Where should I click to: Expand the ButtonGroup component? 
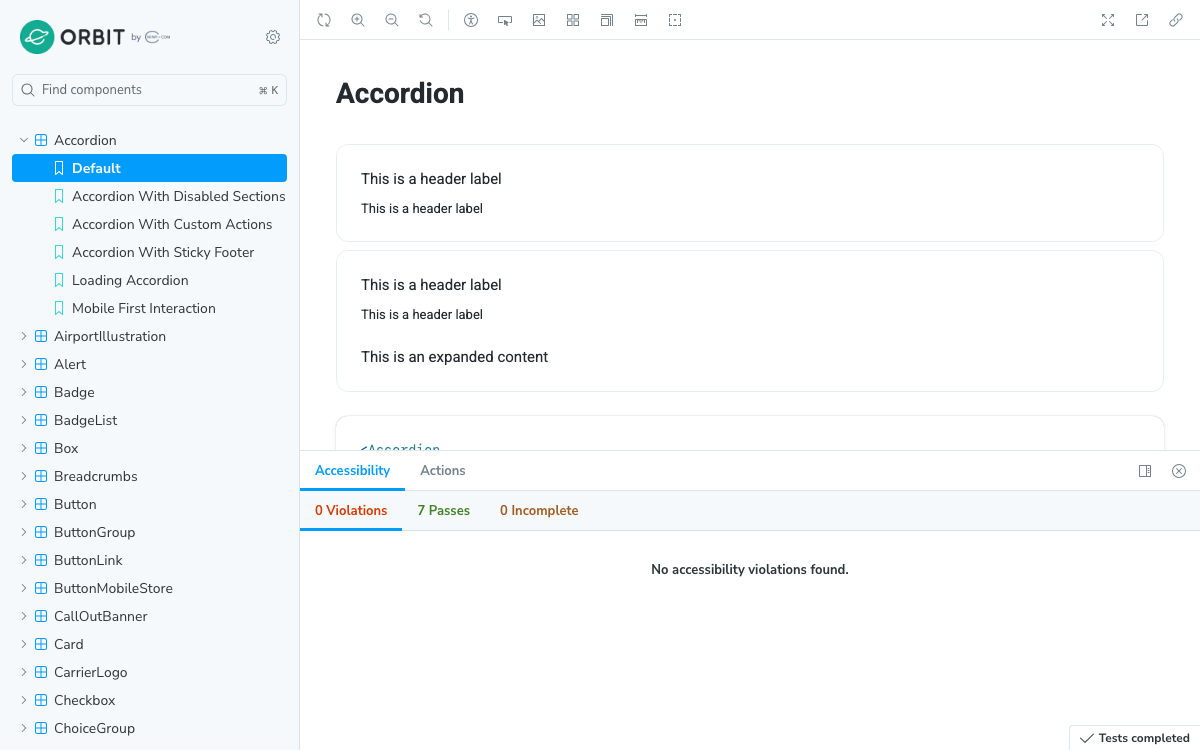[149, 532]
